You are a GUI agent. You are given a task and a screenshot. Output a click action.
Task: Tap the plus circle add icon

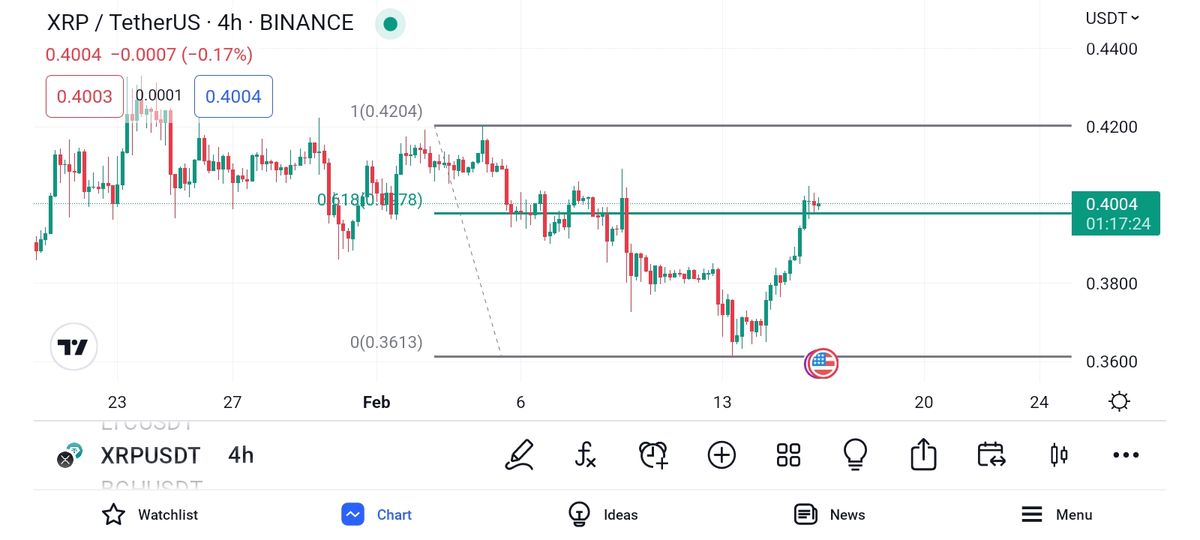pos(721,455)
